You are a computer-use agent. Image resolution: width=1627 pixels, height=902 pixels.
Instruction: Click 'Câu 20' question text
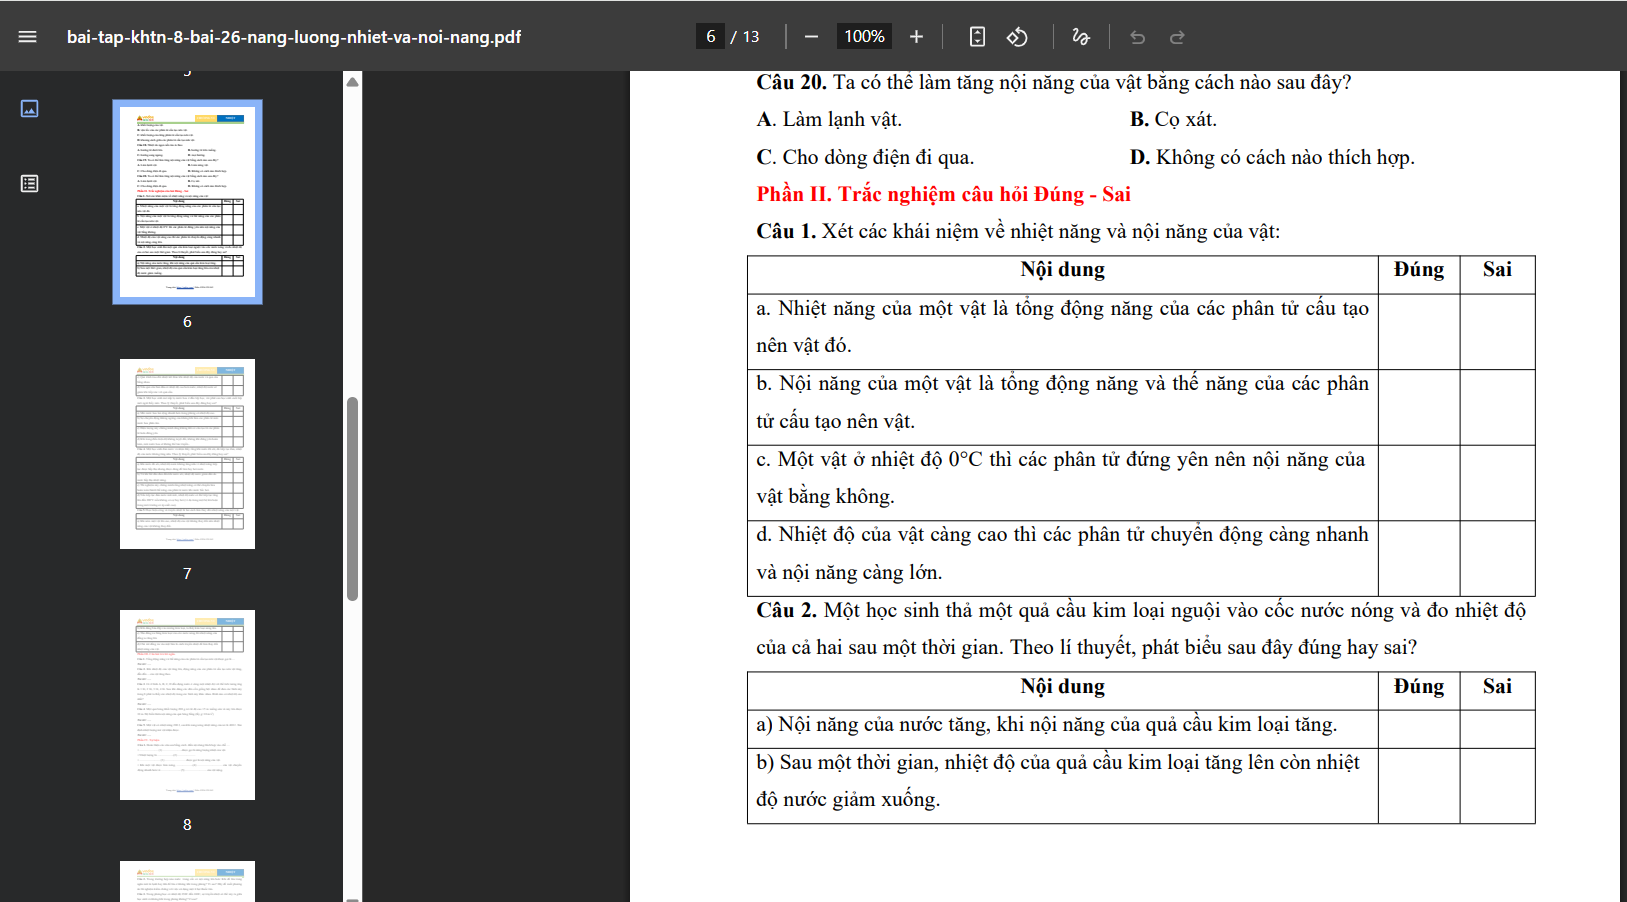point(1054,82)
